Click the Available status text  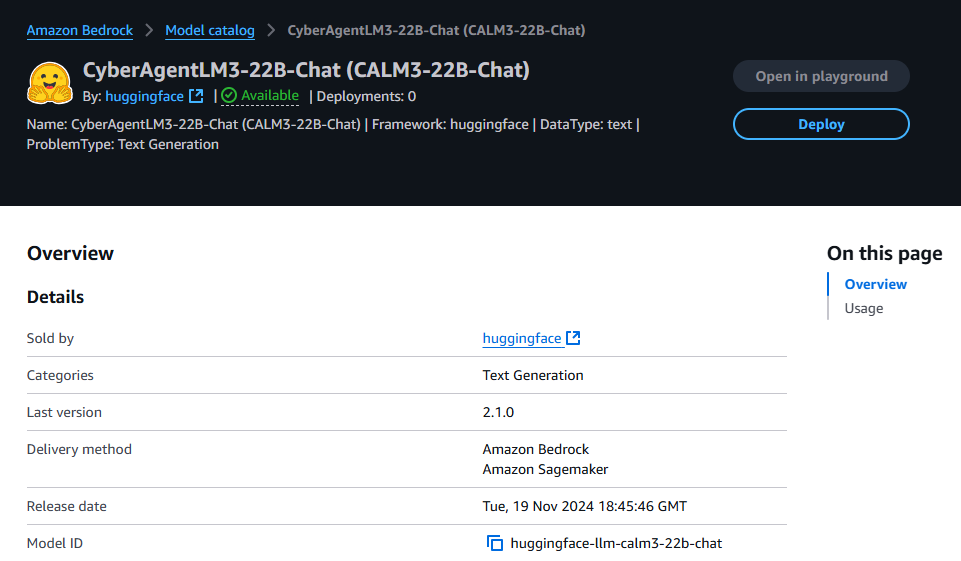(x=270, y=96)
